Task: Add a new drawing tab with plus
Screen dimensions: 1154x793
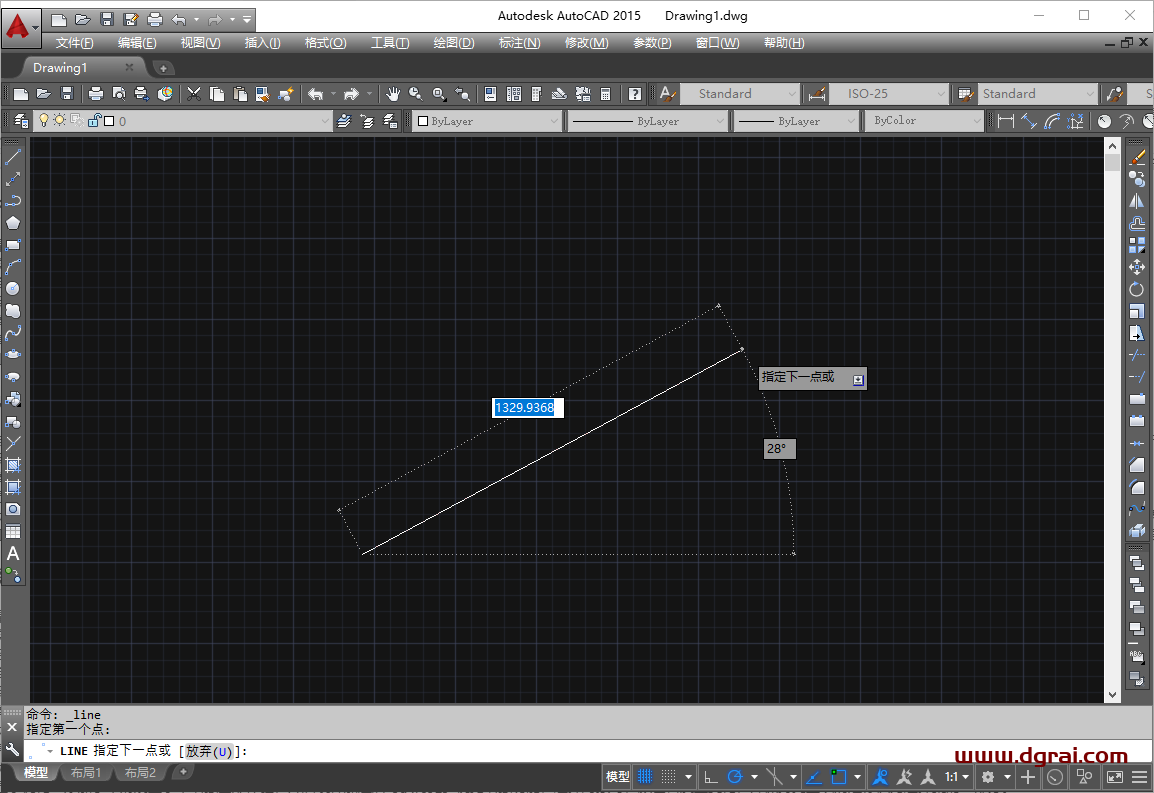Action: pyautogui.click(x=163, y=68)
